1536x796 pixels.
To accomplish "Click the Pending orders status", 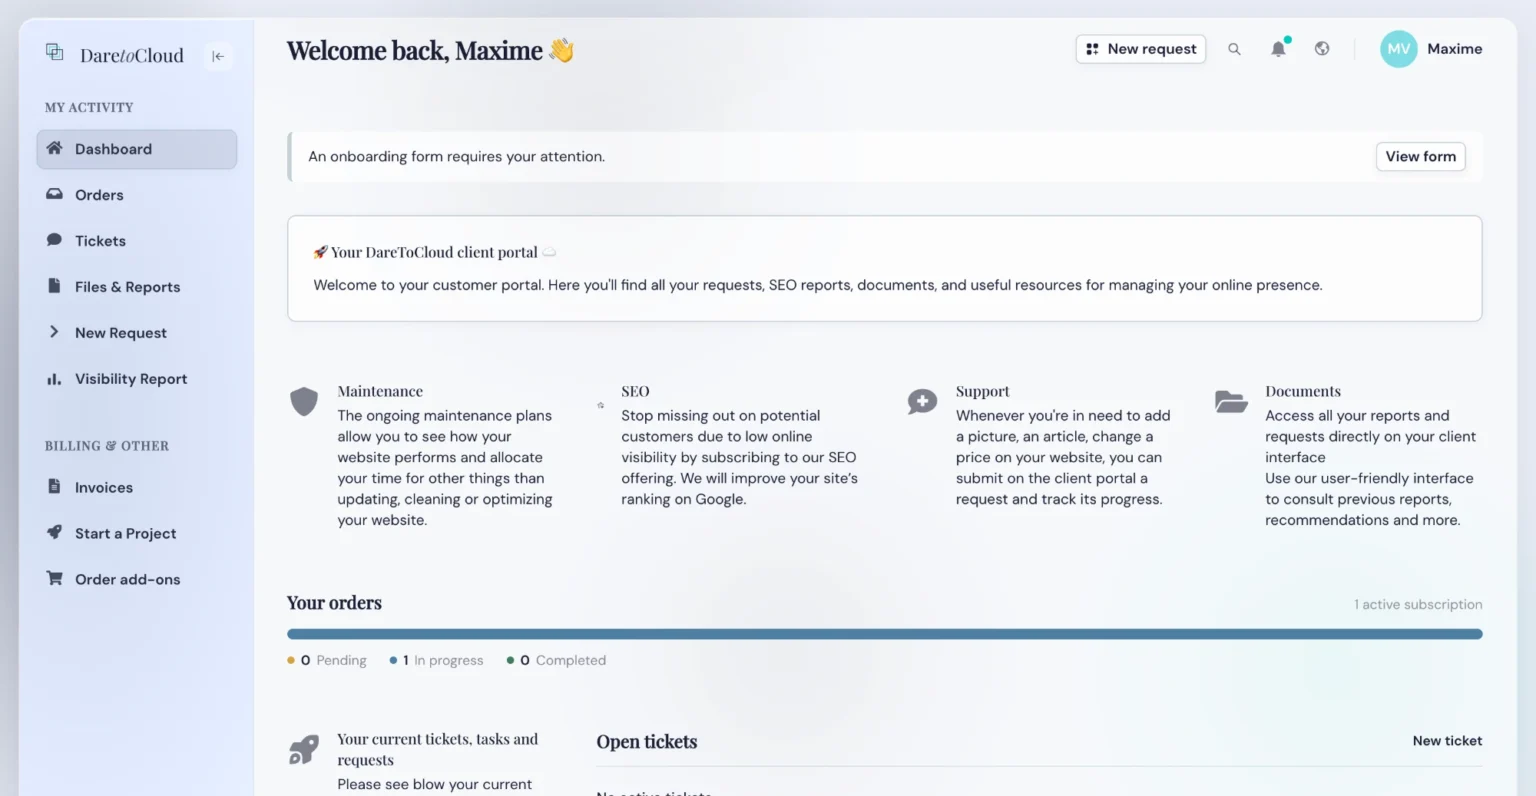I will tap(327, 660).
